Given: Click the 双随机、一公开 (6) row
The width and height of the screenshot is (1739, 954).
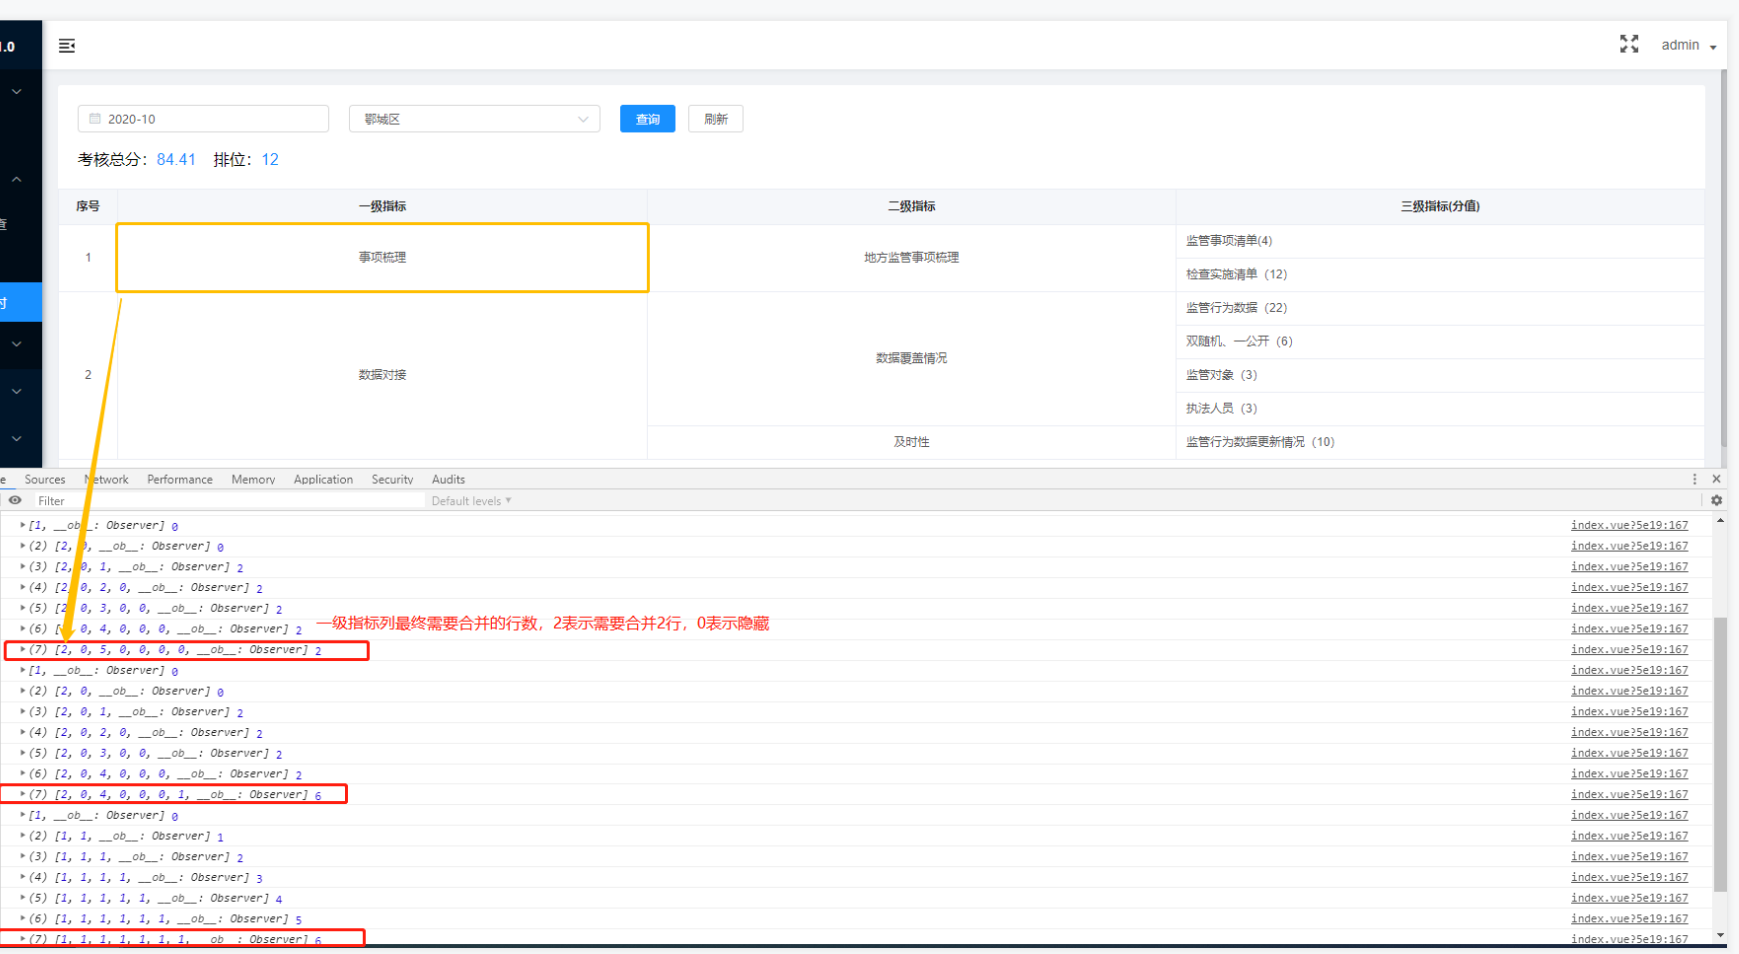Looking at the screenshot, I should tap(1440, 341).
